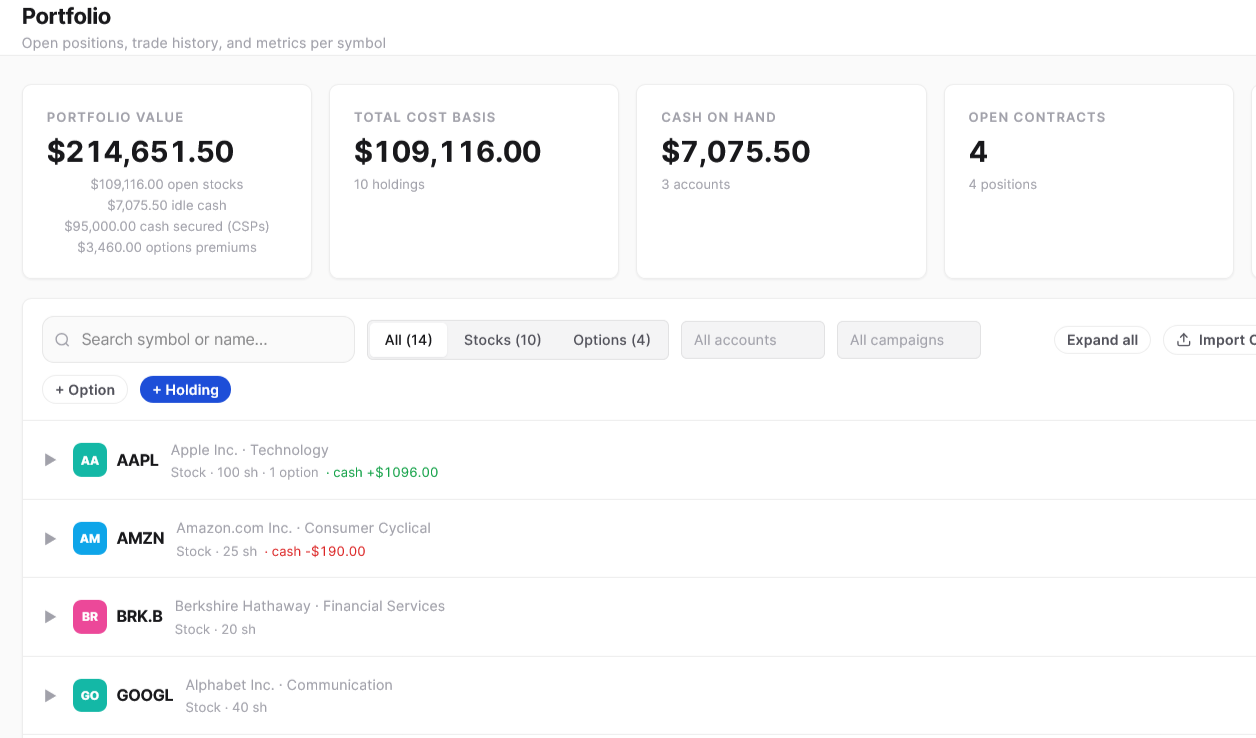Screen dimensions: 1256x738
Task: Click the GOOGL ticker avatar icon
Action: [x=90, y=695]
